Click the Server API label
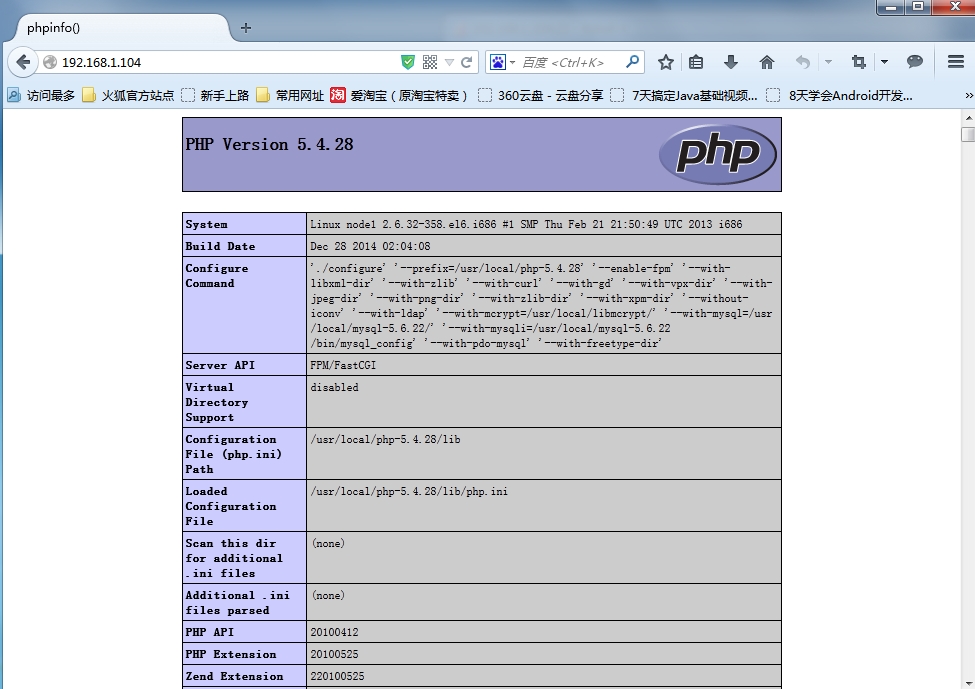 (220, 365)
